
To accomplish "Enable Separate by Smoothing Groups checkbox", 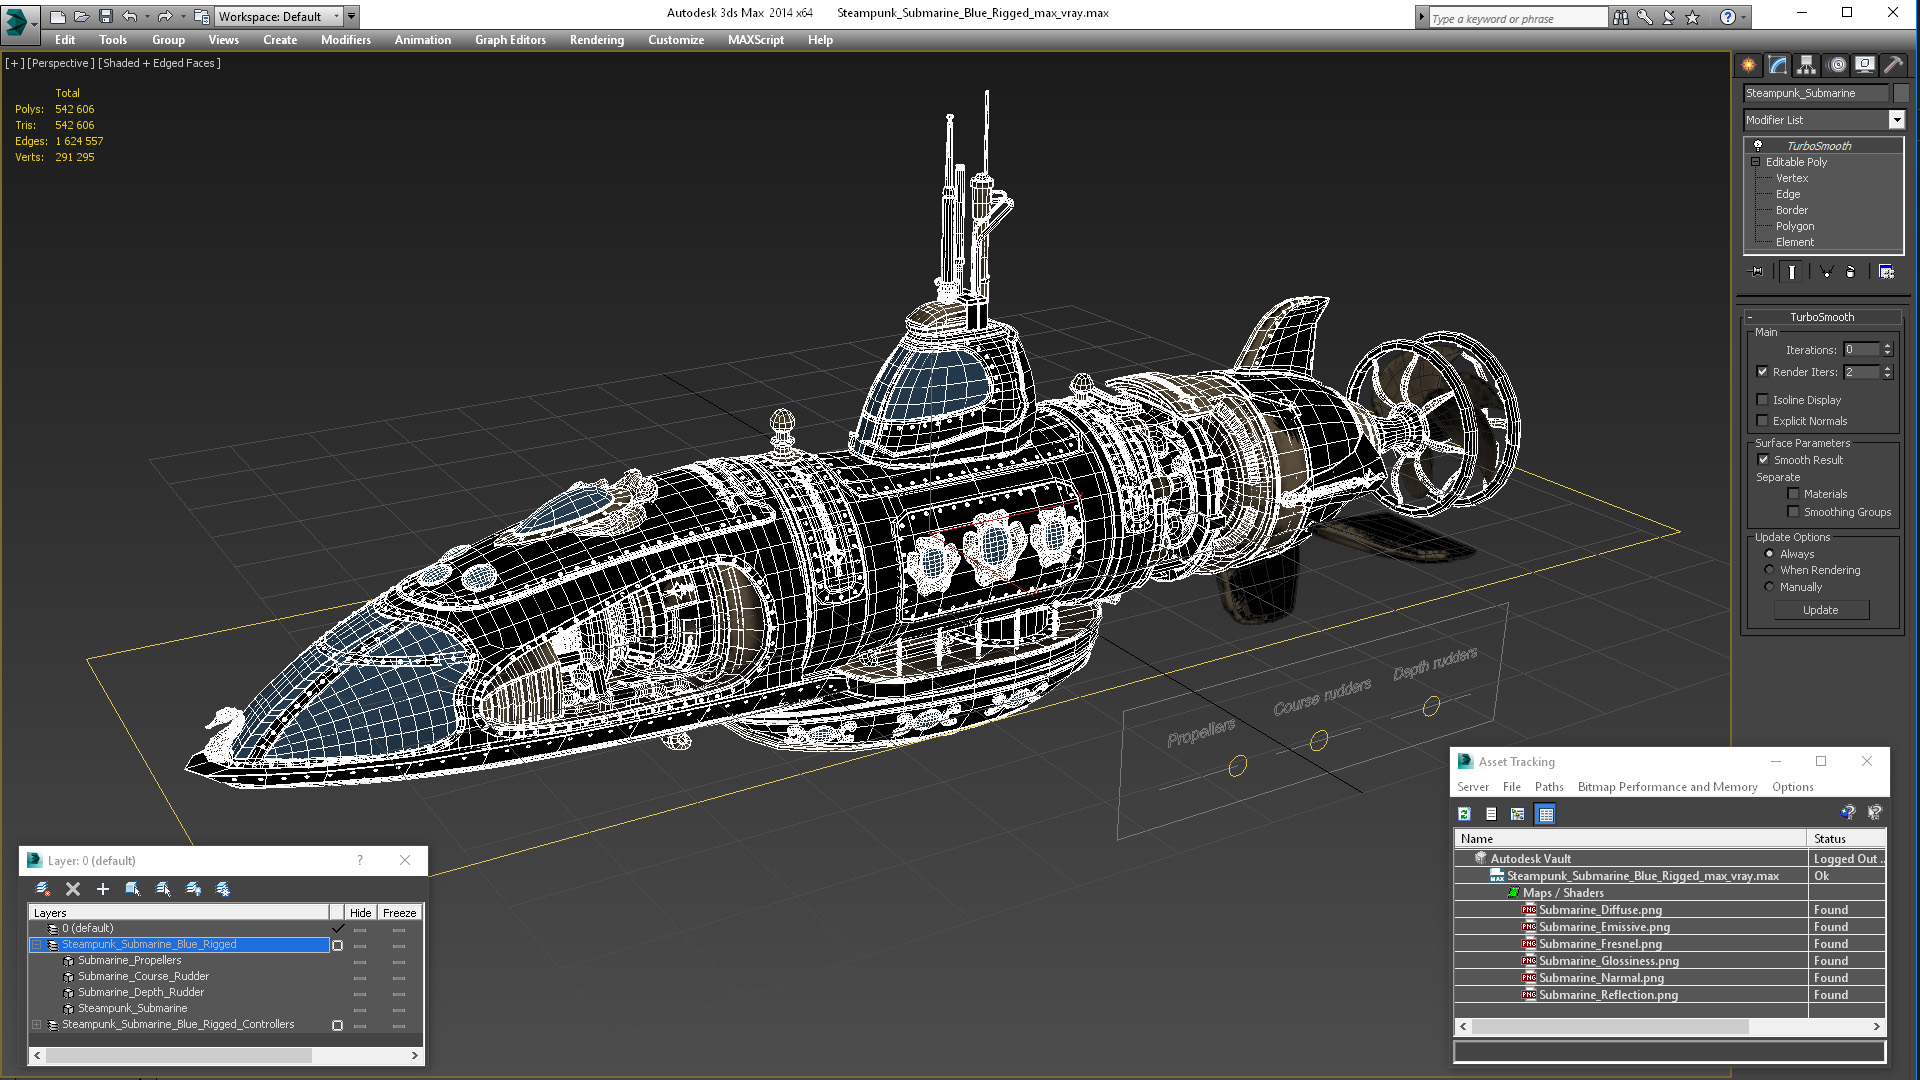I will 1793,511.
